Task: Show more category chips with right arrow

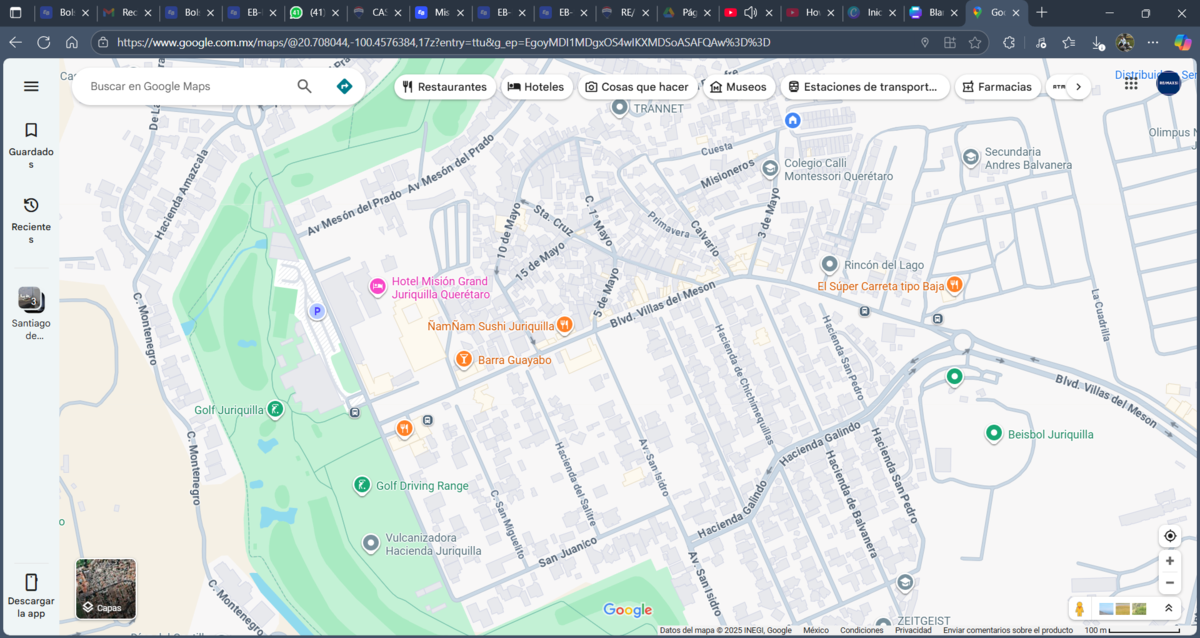Action: click(1078, 87)
